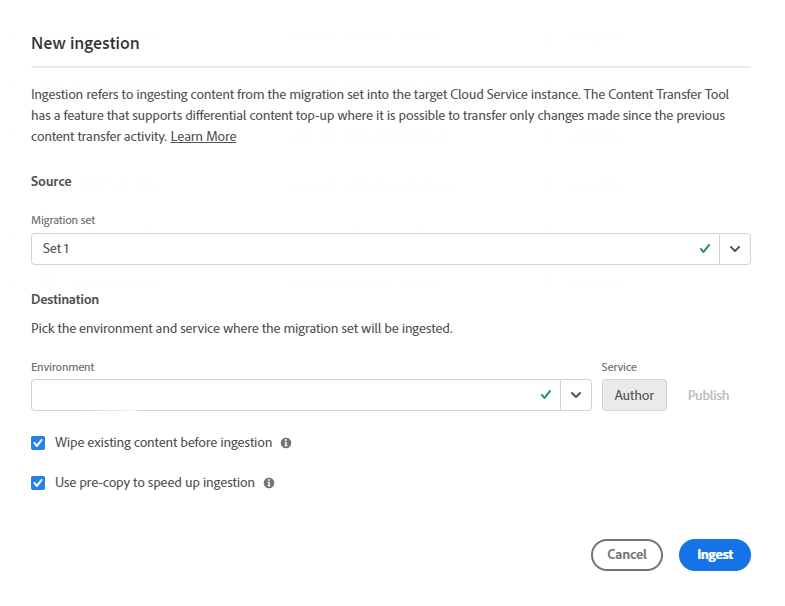Click info icon beside Wipe existing content
The image size is (785, 606).
click(x=286, y=443)
